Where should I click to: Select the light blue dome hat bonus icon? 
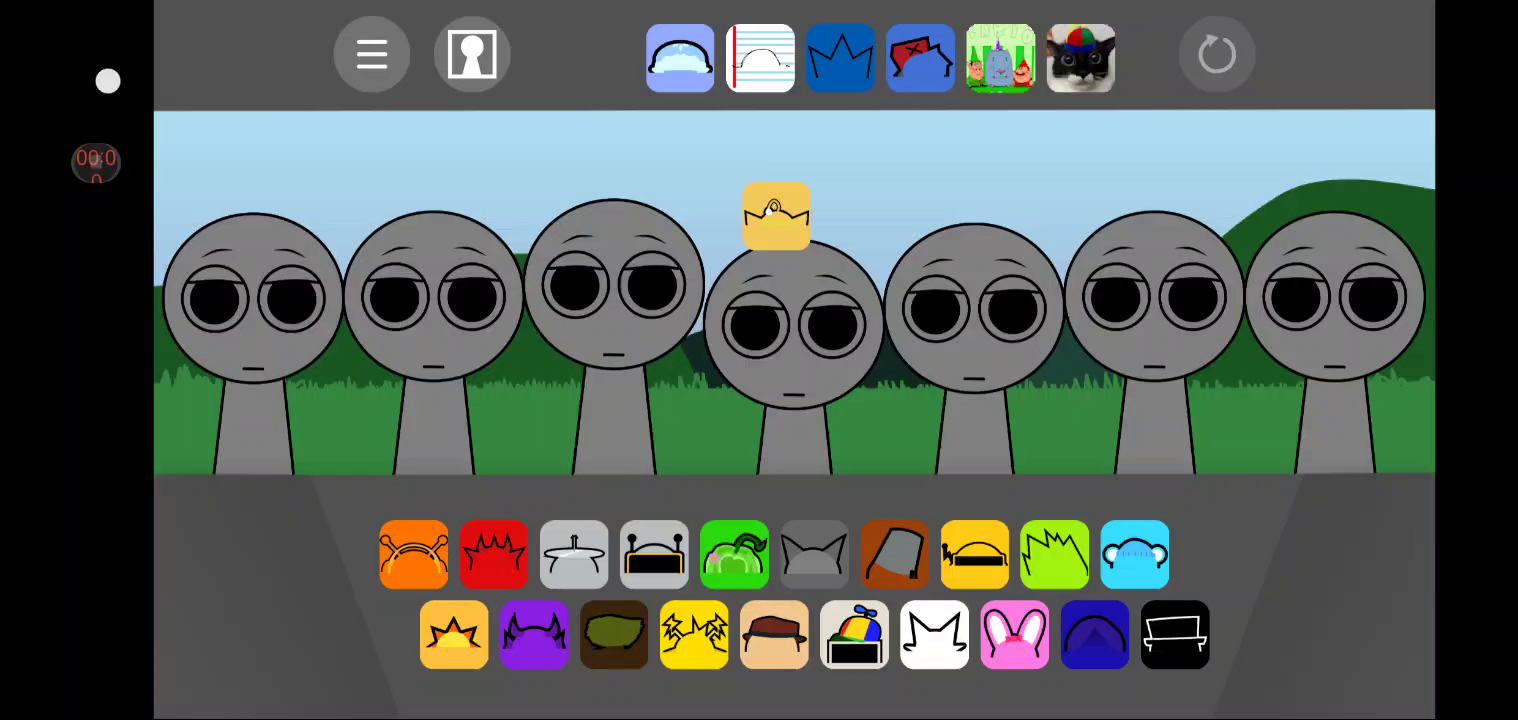pos(680,58)
